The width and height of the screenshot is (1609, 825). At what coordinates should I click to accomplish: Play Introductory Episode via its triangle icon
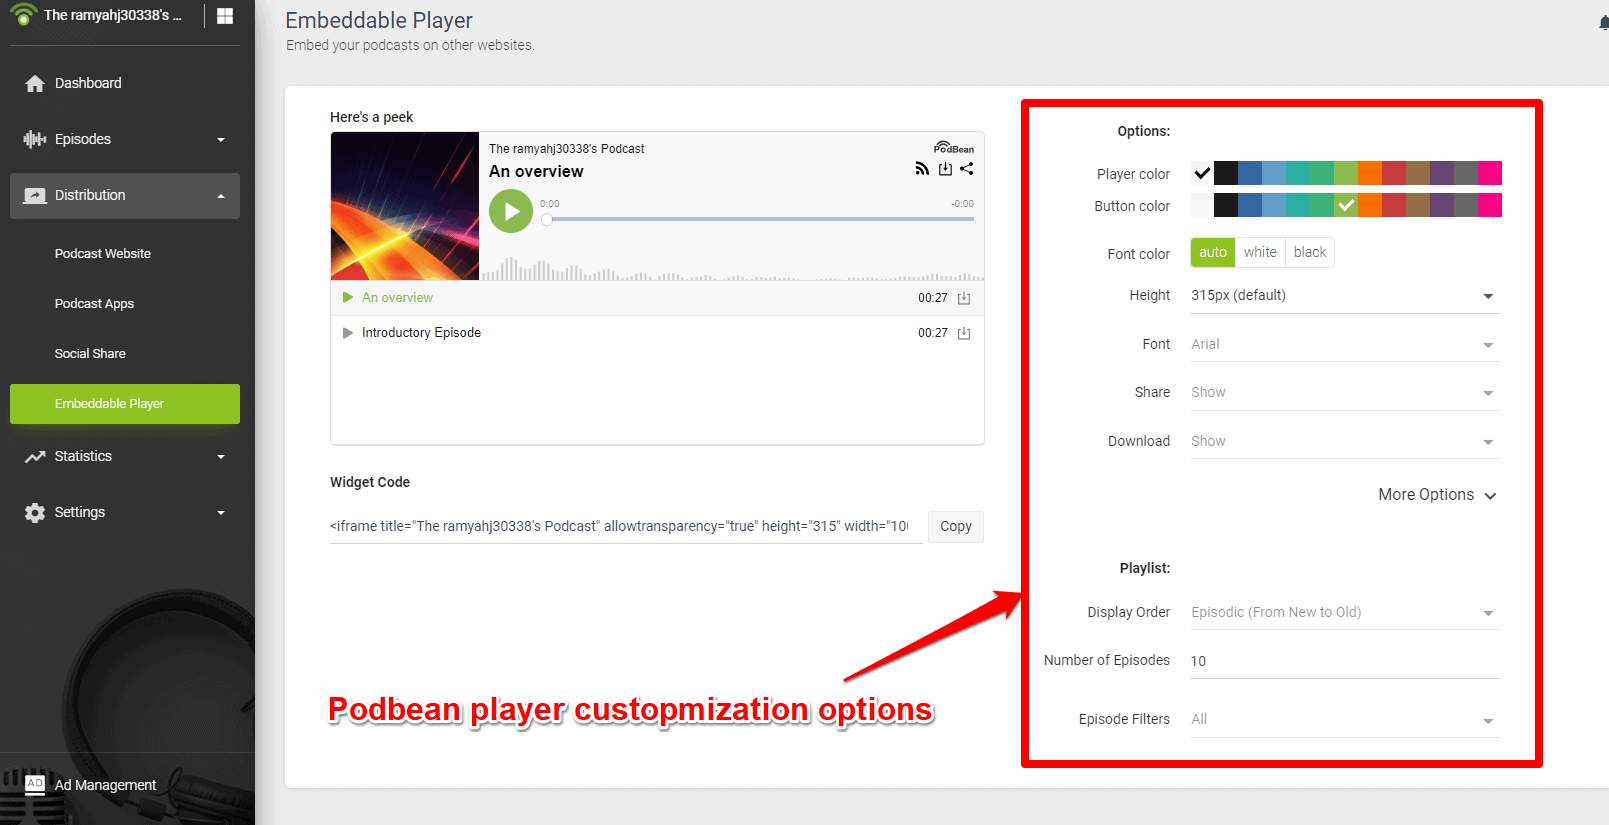tap(348, 333)
